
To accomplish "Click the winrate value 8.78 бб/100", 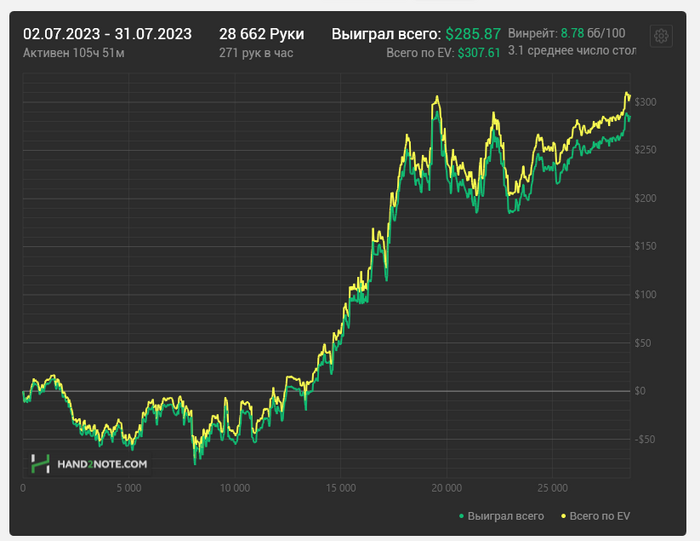I will coord(593,33).
